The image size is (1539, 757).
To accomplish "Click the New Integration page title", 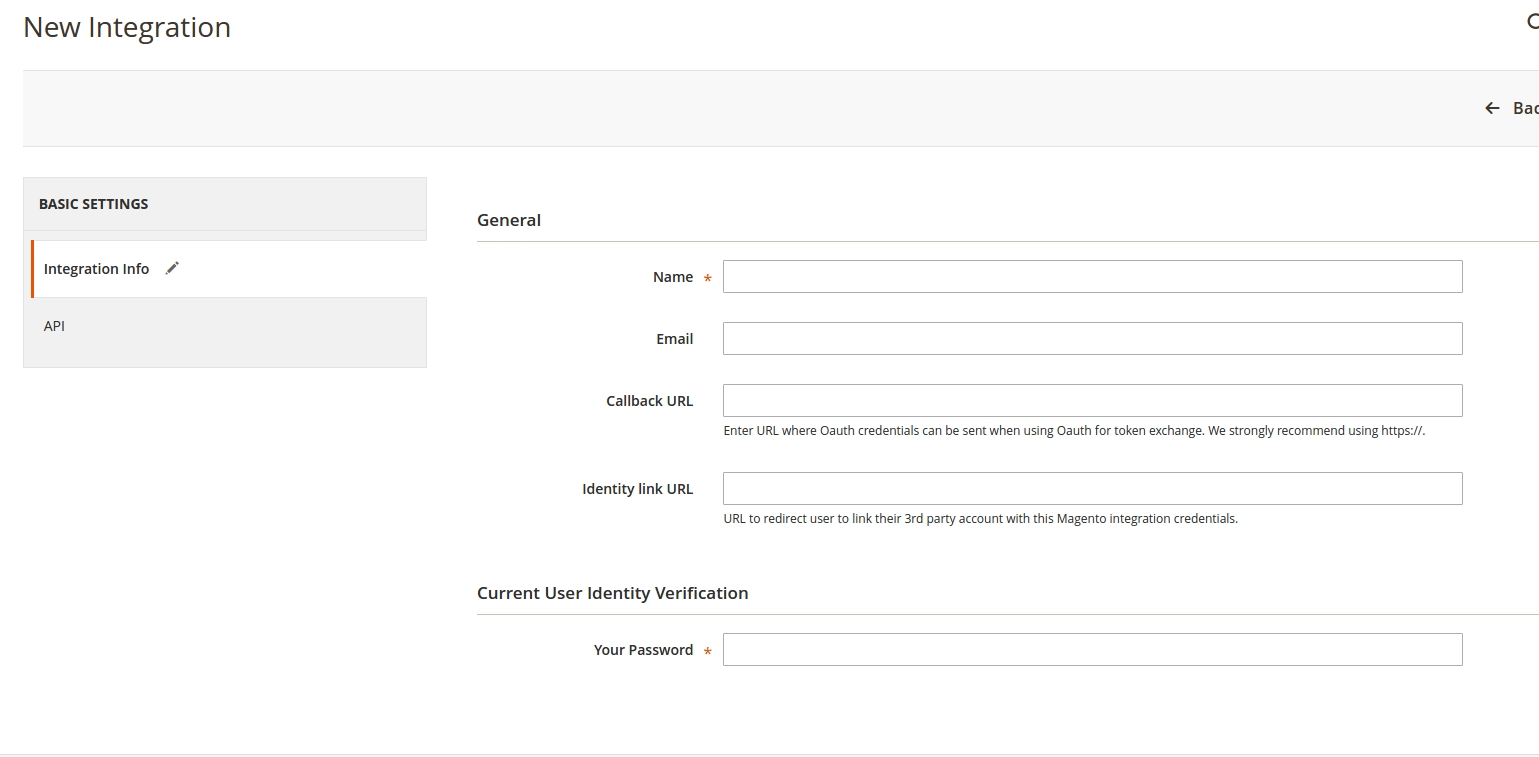I will [126, 27].
